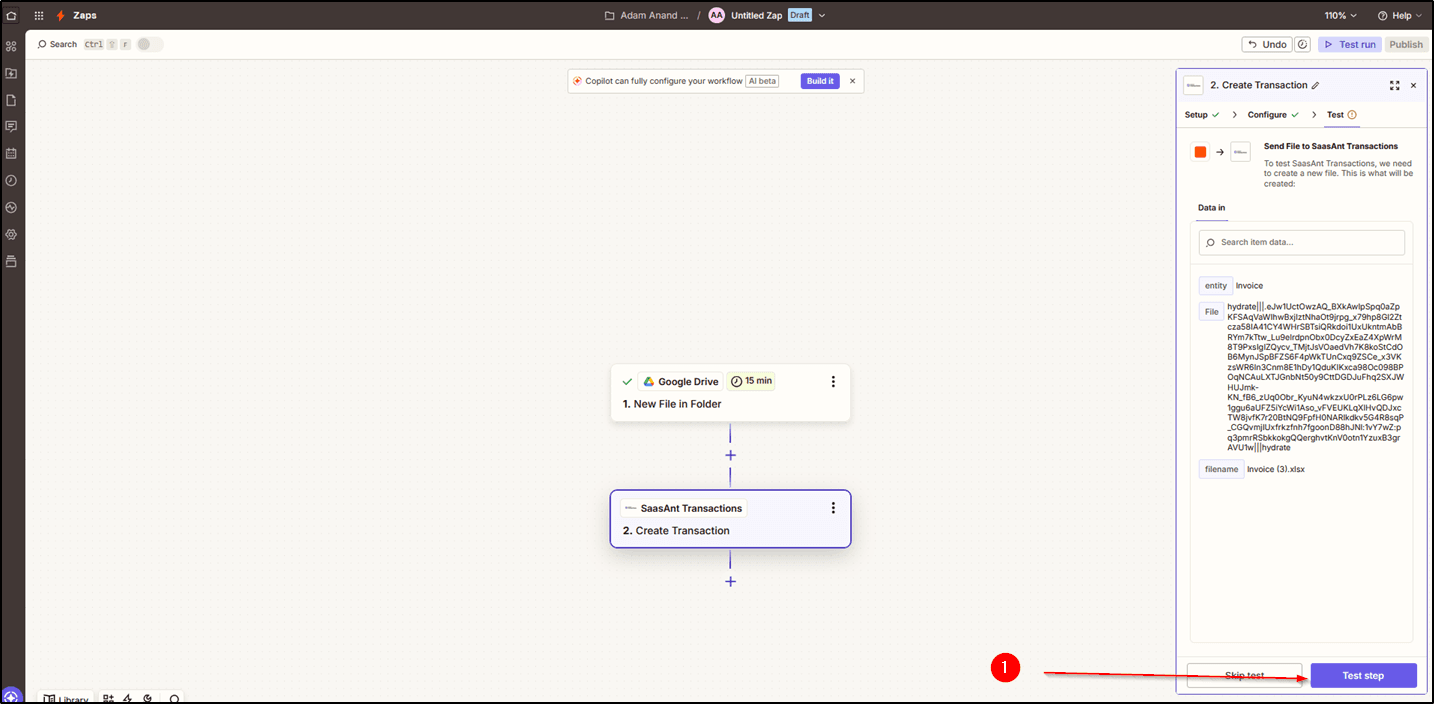1434x704 pixels.
Task: Expand the step panel to full screen
Action: coord(1394,86)
